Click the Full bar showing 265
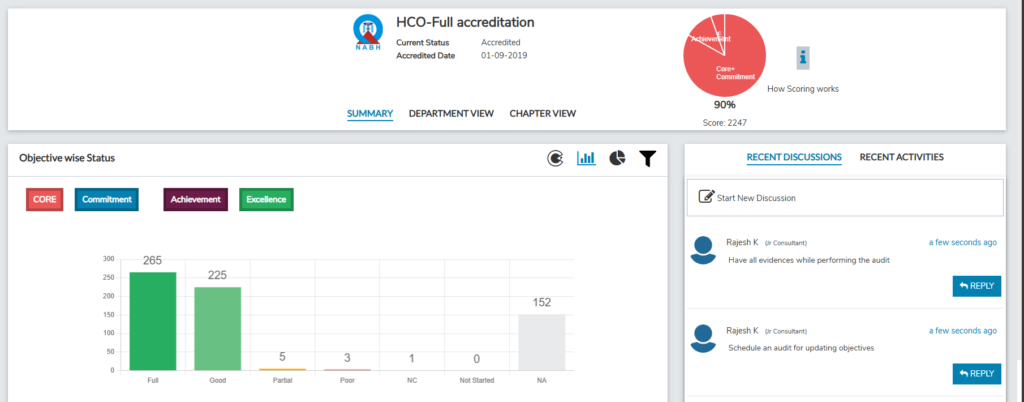1024x402 pixels. coord(152,320)
